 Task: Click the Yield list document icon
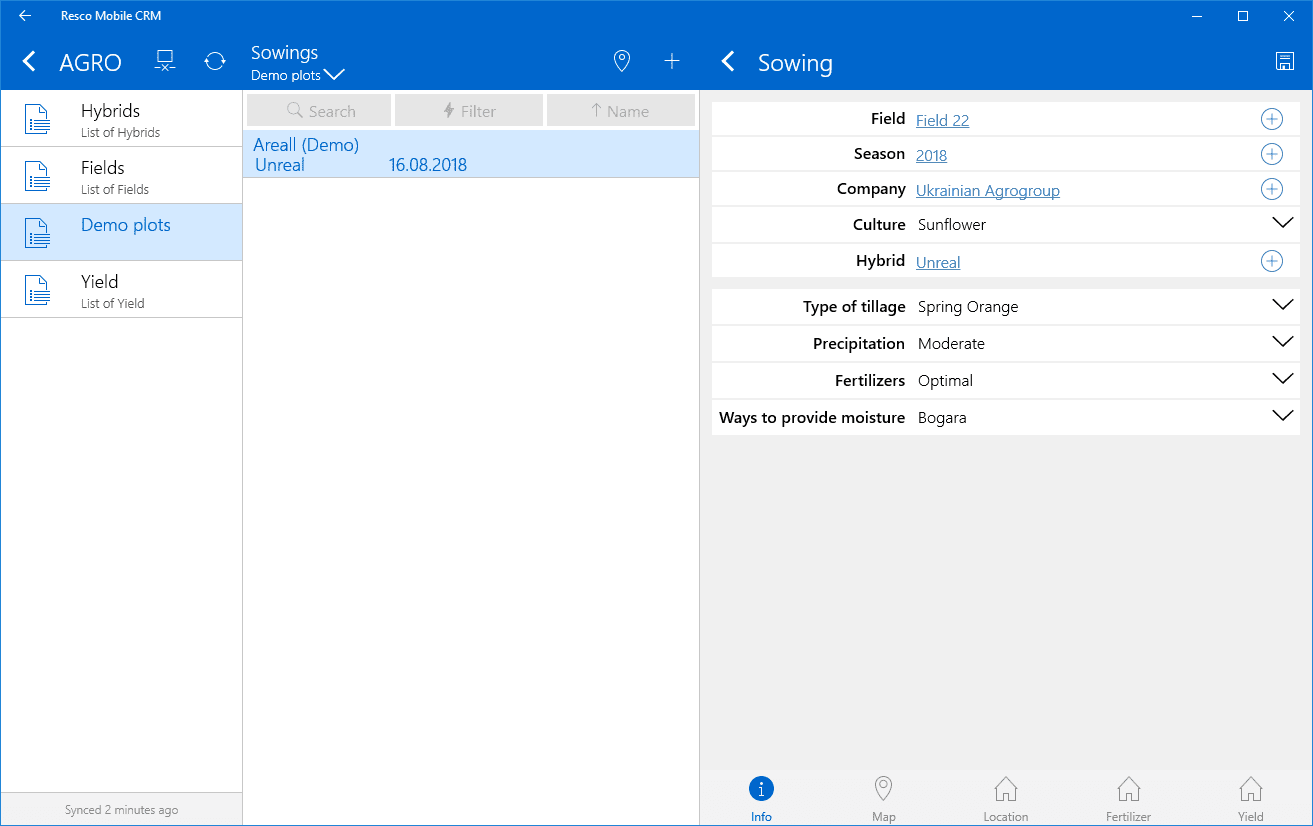tap(37, 290)
